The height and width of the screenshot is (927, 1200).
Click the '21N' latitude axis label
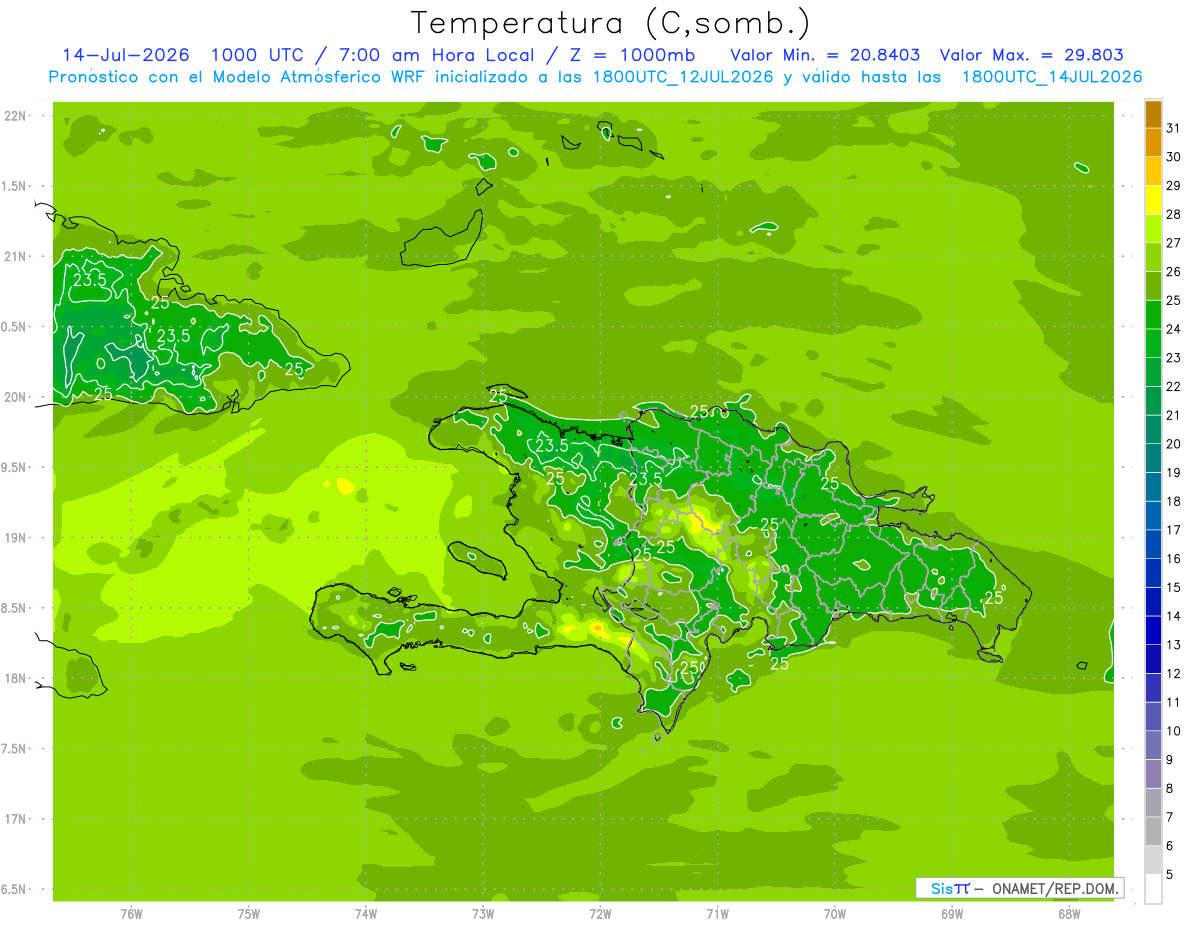(16, 257)
